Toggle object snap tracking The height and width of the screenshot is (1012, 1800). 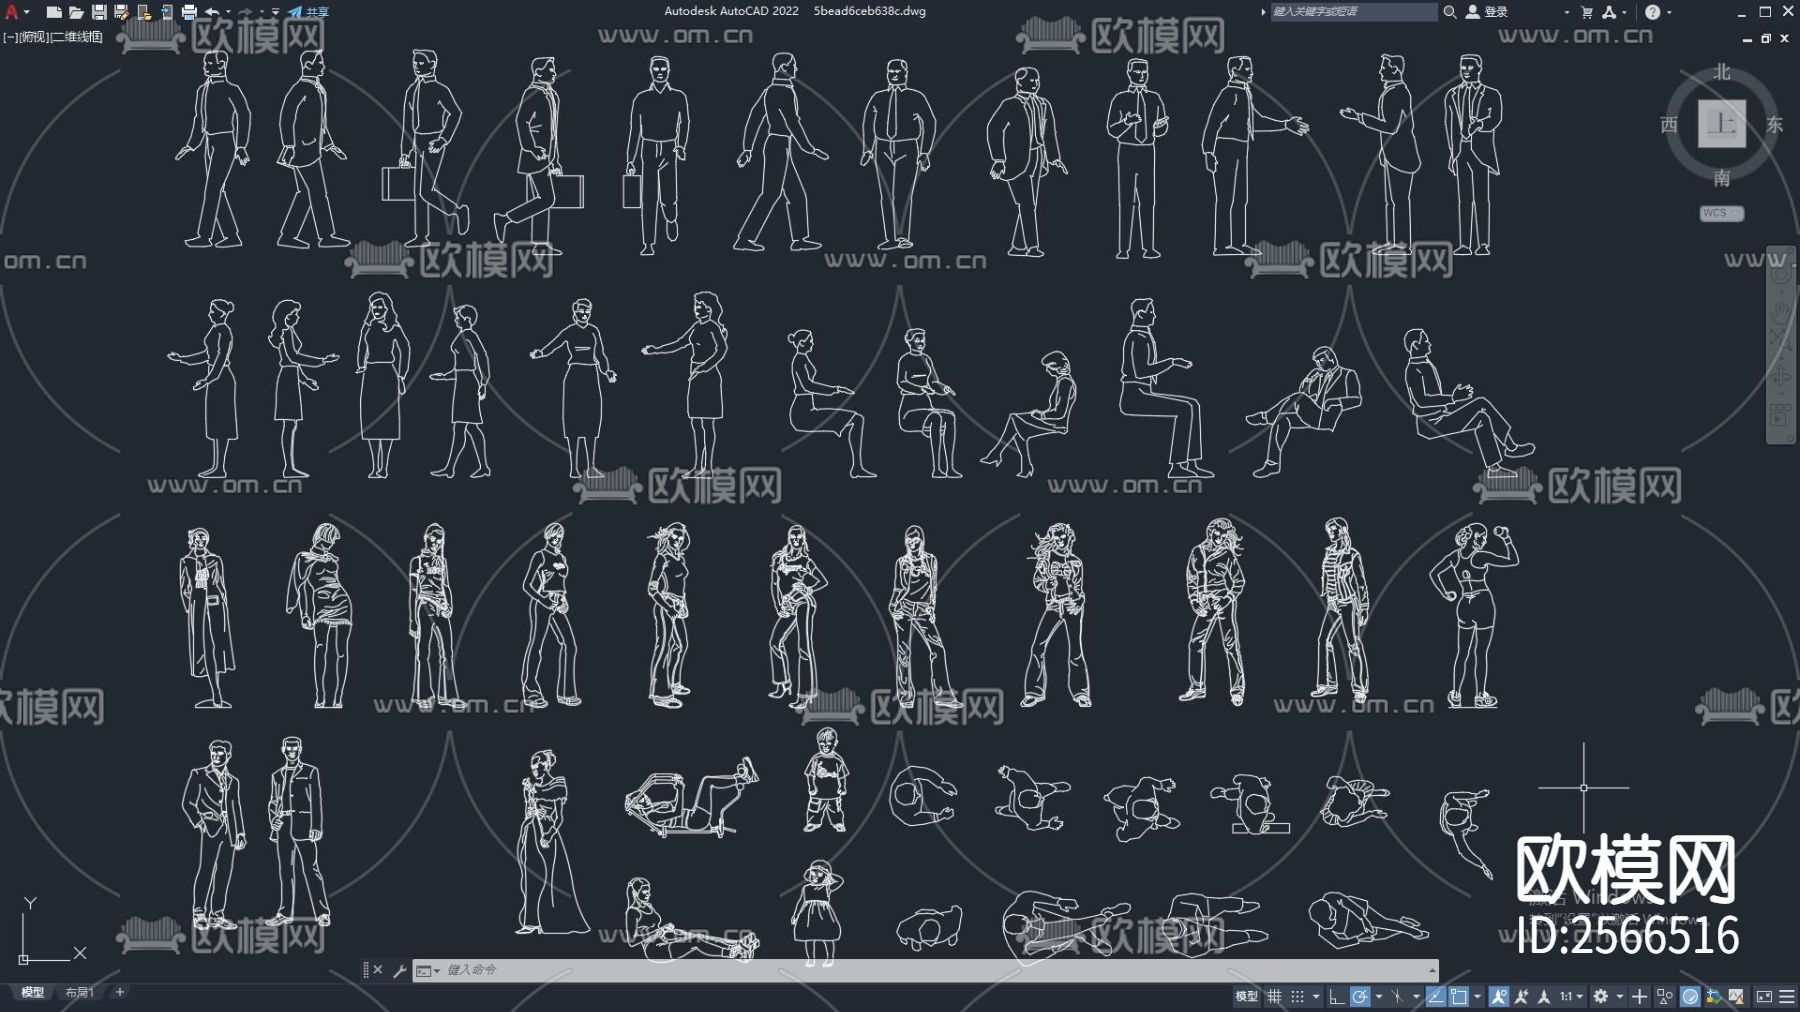coord(1435,996)
